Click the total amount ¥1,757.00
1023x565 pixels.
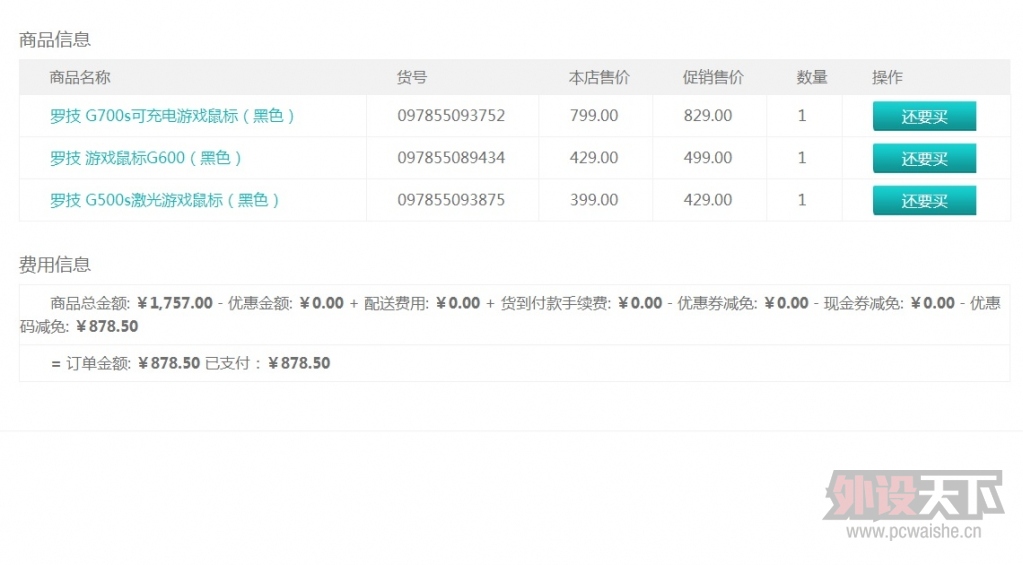click(175, 303)
